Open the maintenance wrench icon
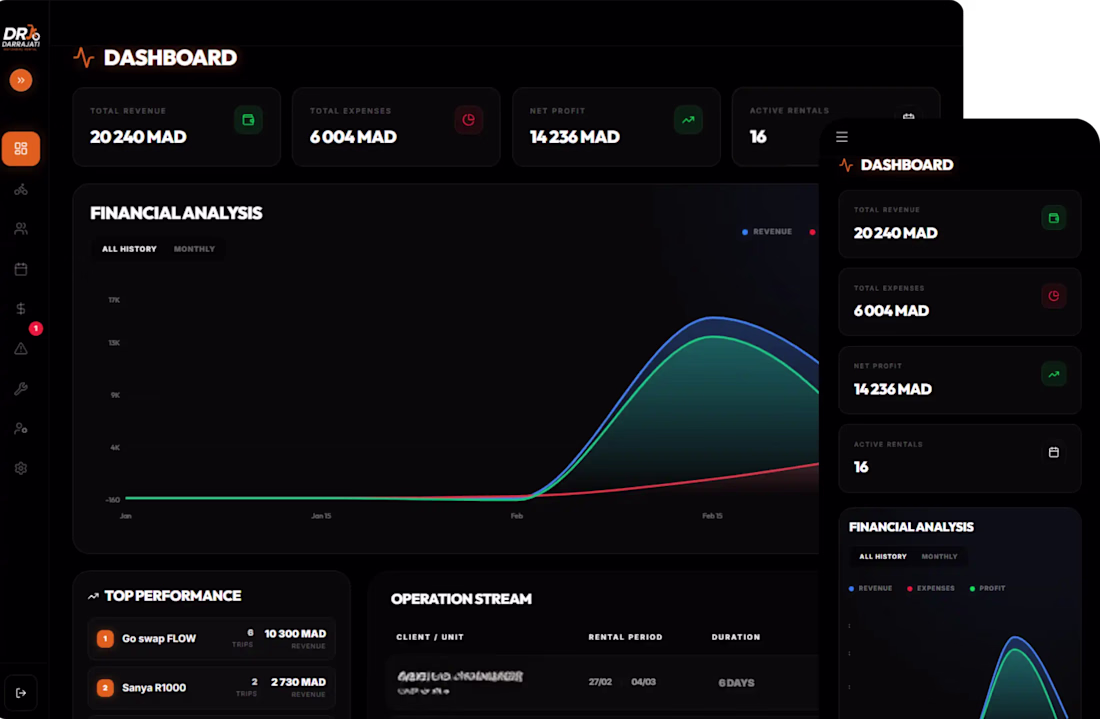This screenshot has height=719, width=1100. [21, 389]
